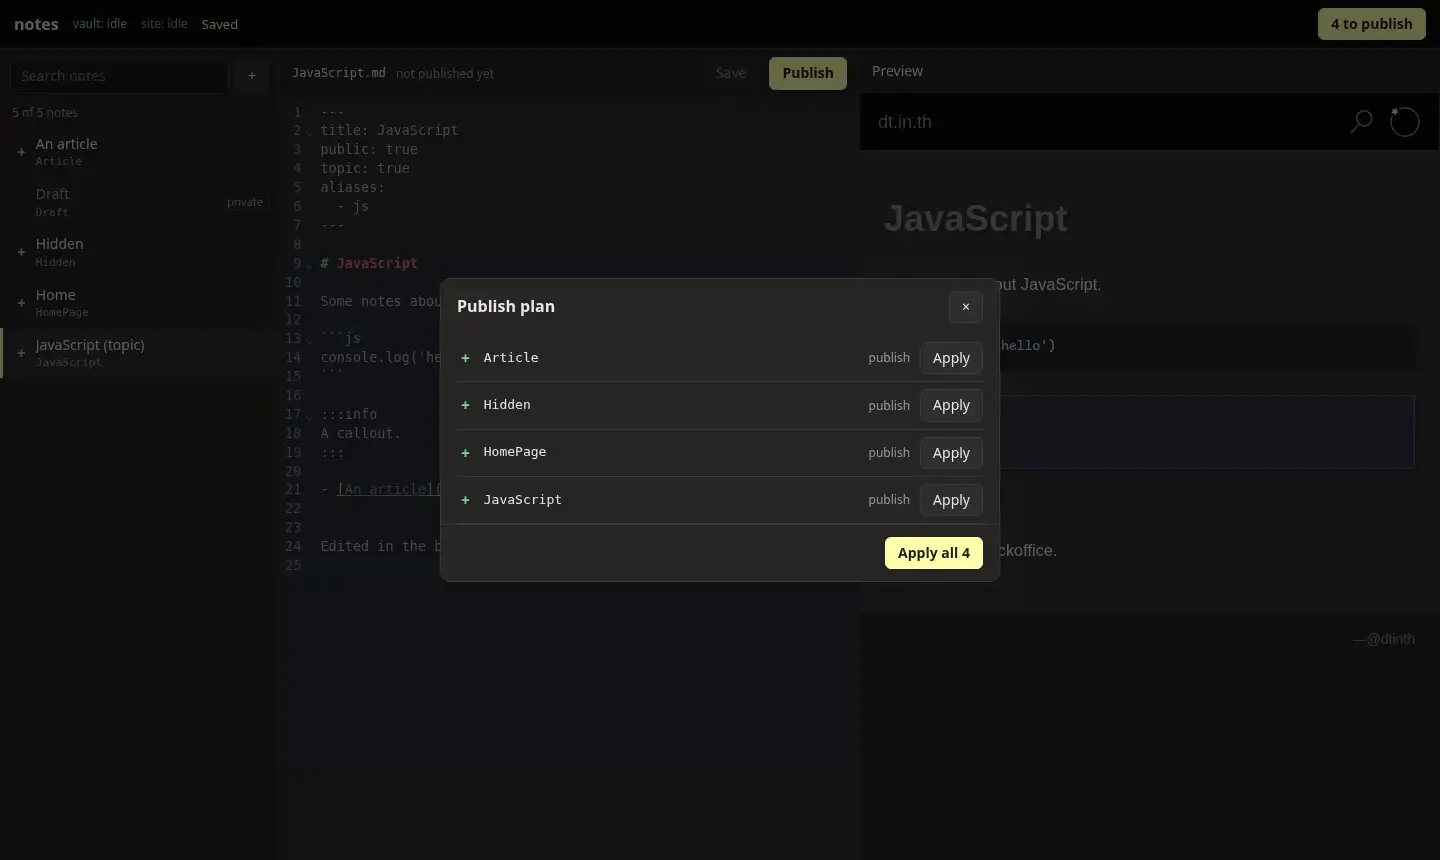Focus the Search notes field
The image size is (1440, 860).
[x=120, y=76]
